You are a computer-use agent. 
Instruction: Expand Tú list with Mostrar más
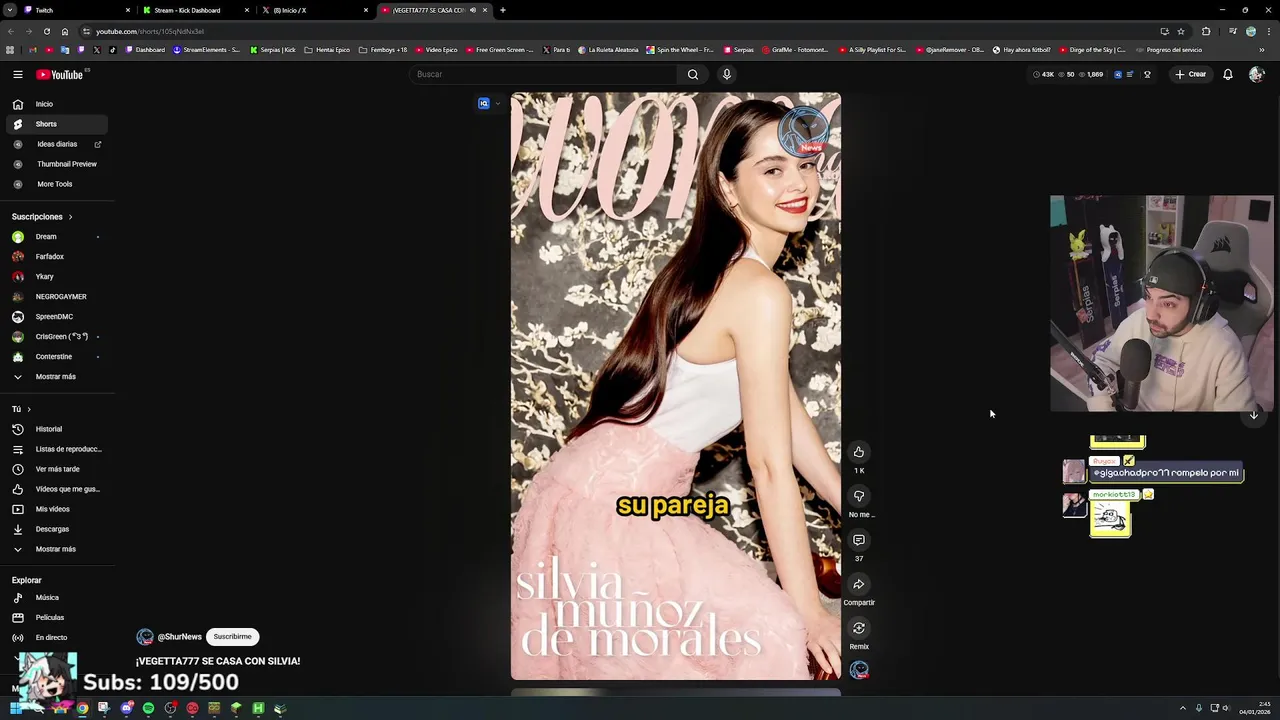(58, 549)
